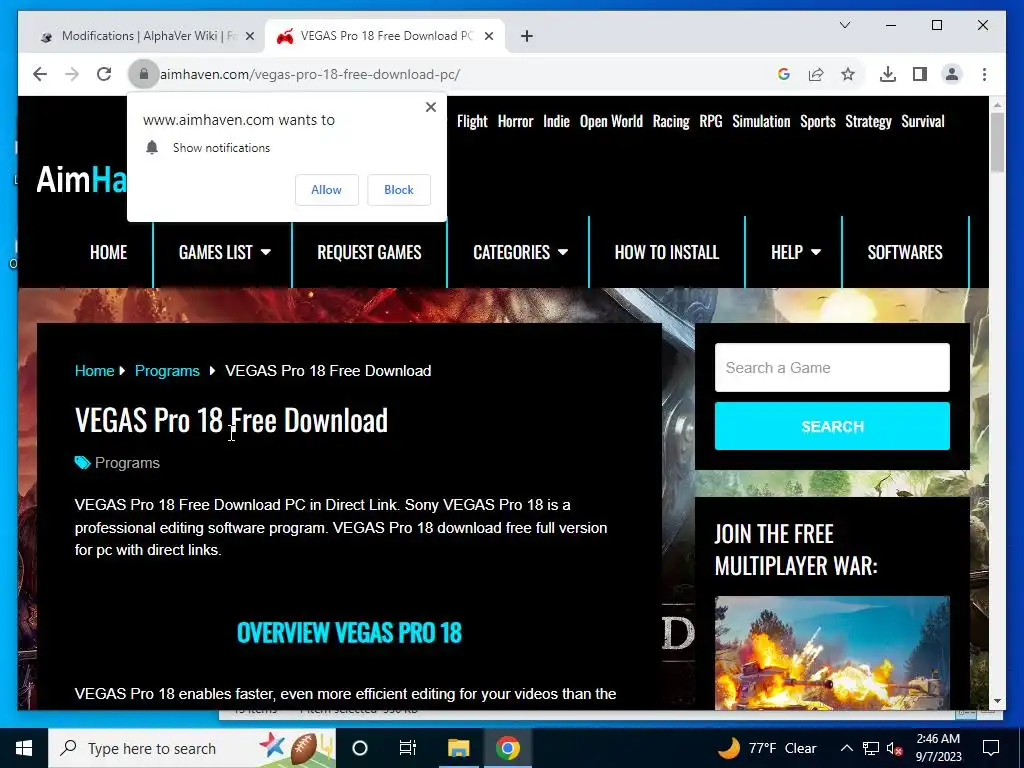This screenshot has height=768, width=1024.
Task: Reload the page with refresh icon
Action: coord(104,74)
